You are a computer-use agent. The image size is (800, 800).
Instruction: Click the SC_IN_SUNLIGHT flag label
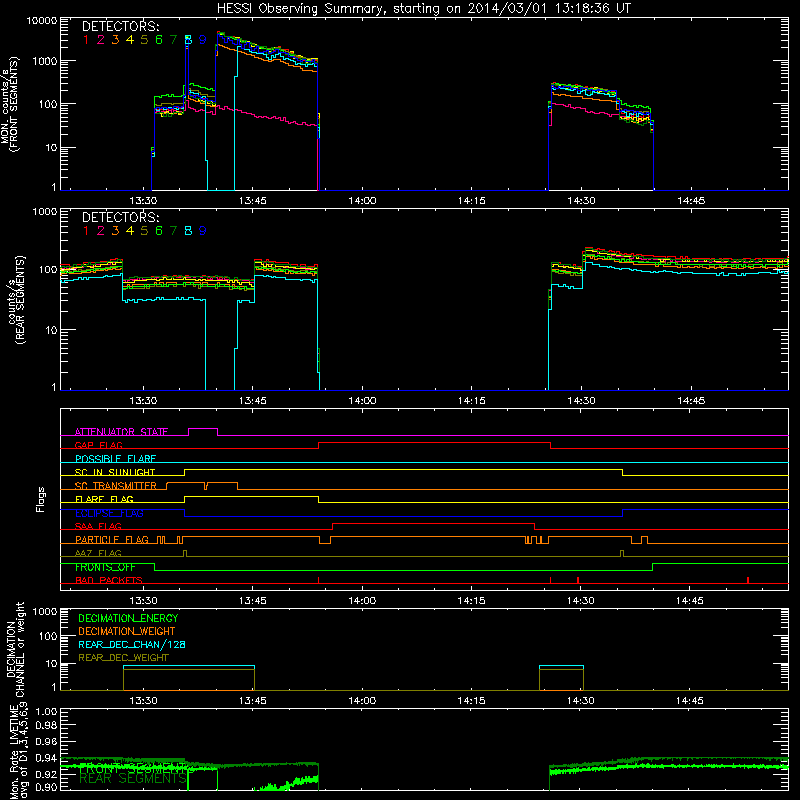click(115, 472)
